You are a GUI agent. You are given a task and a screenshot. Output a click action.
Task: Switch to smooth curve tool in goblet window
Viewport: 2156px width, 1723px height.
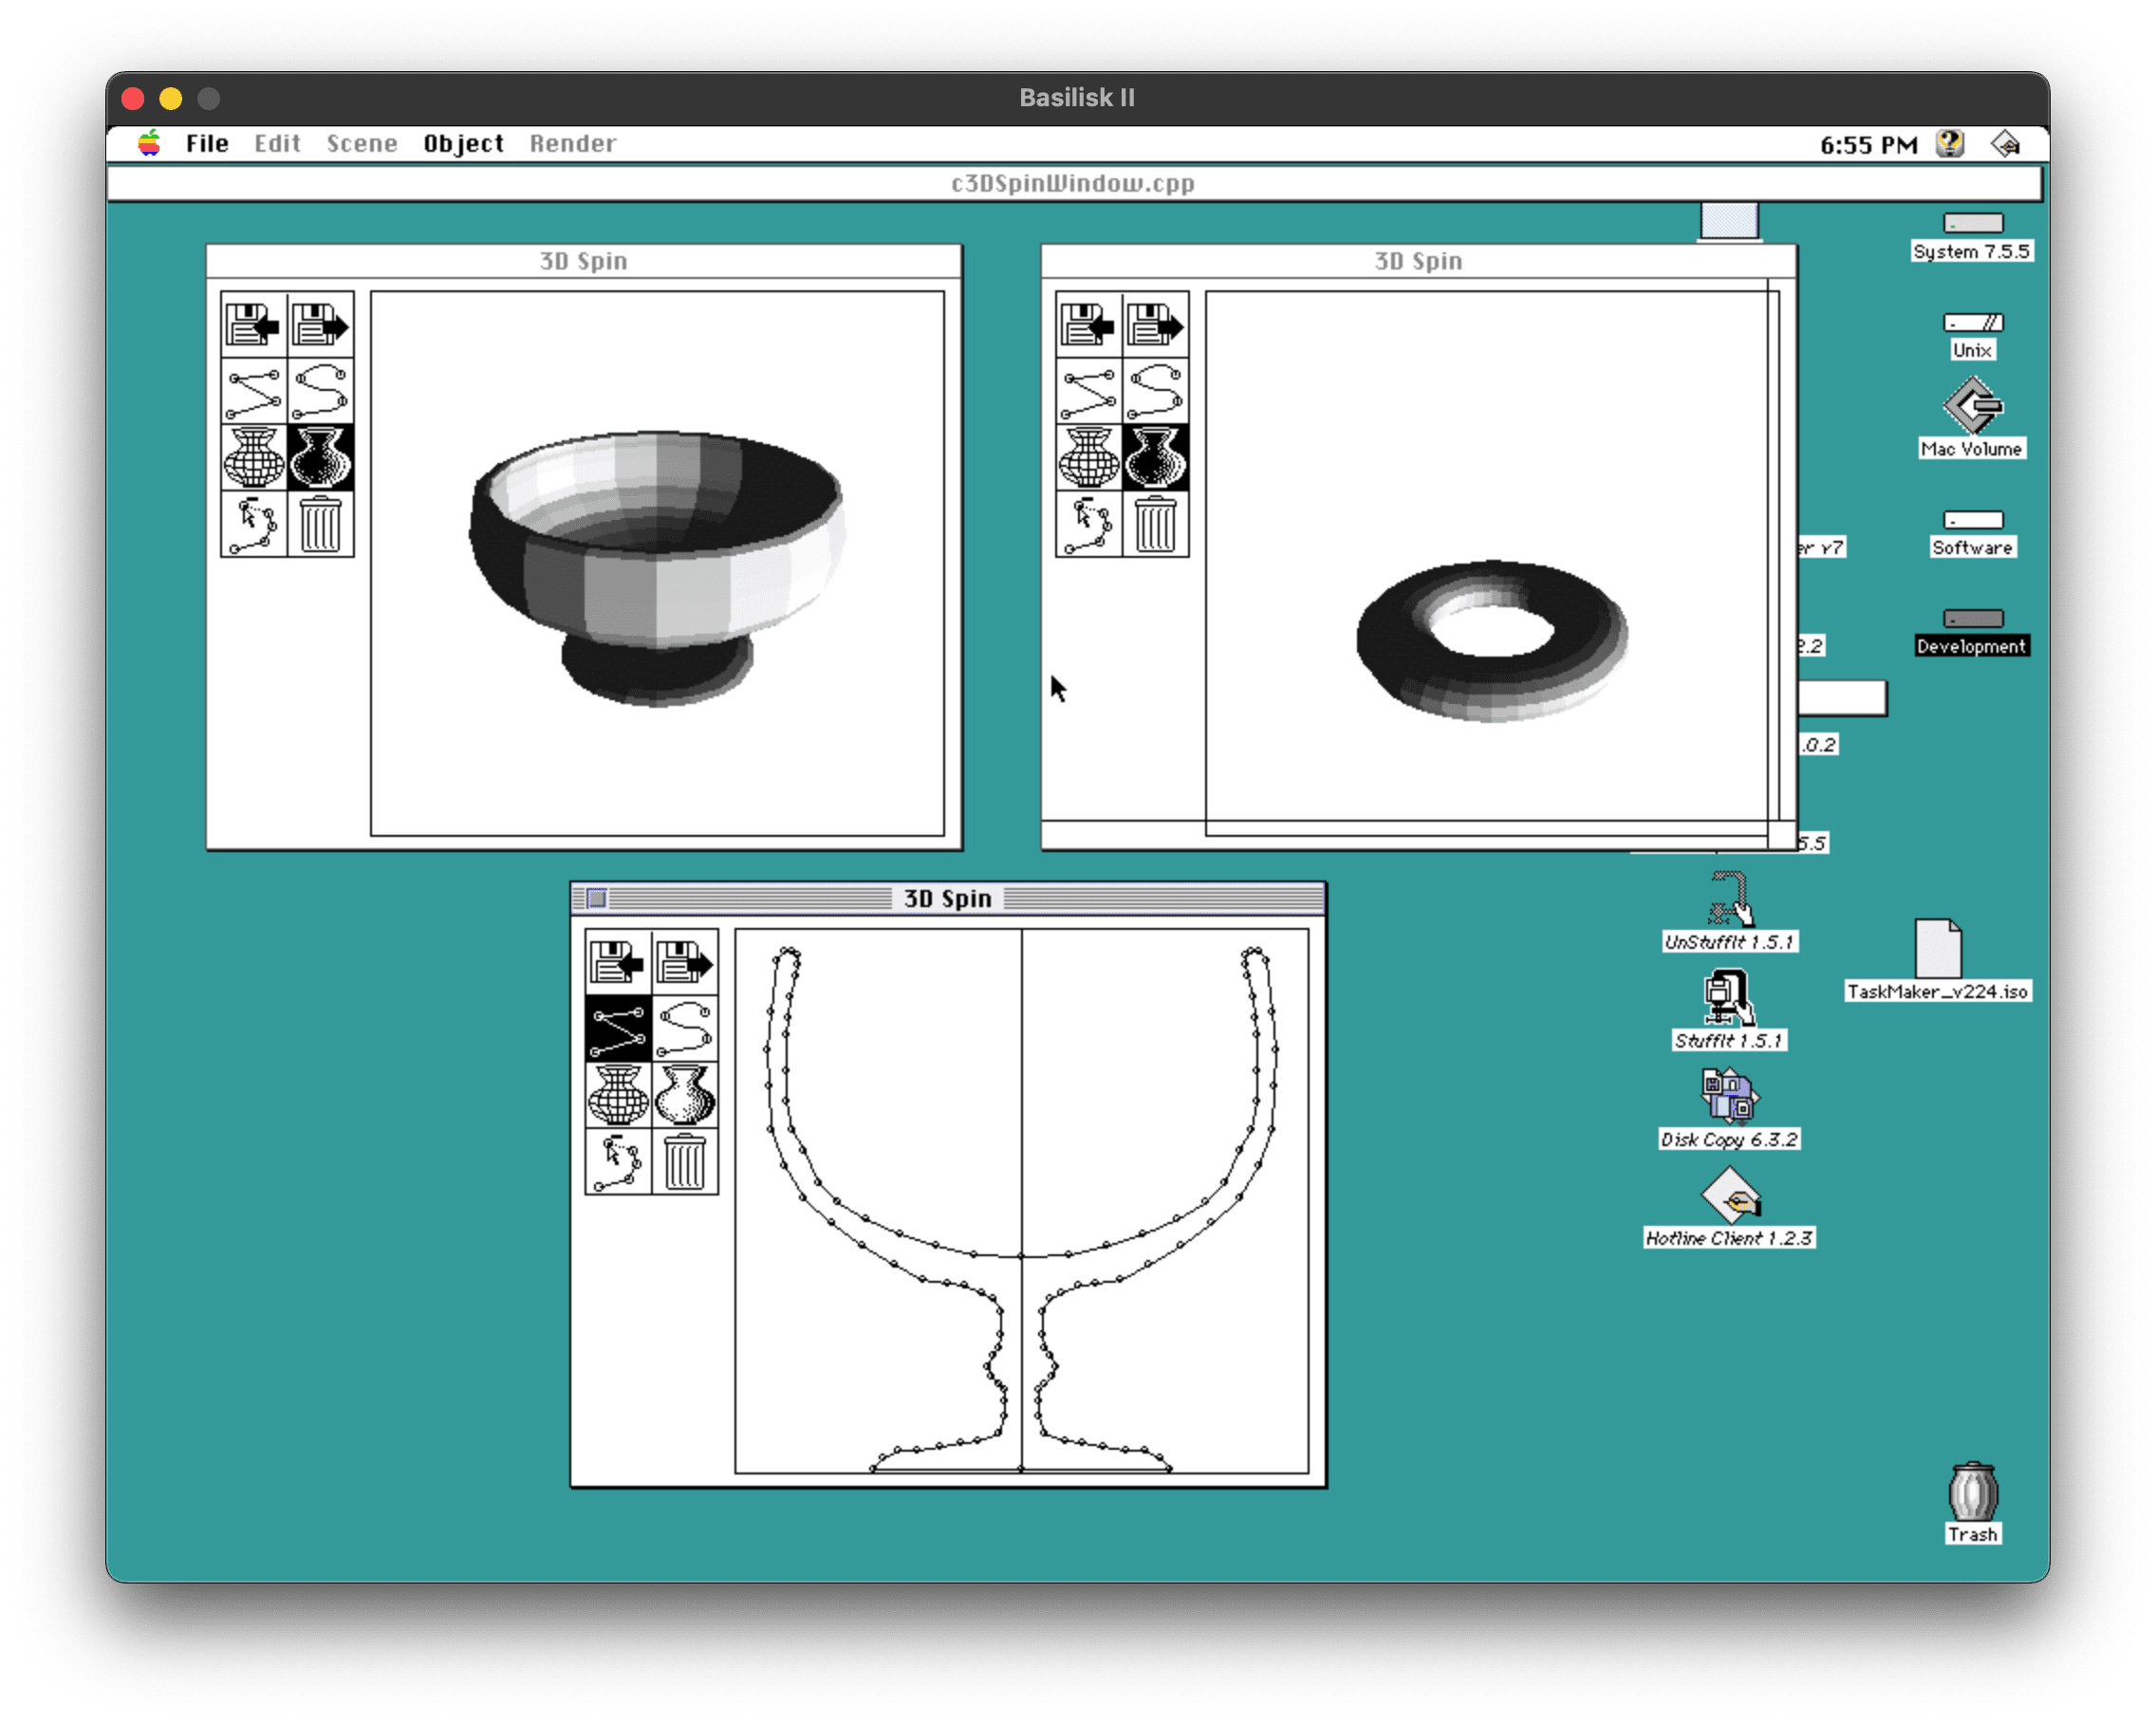(x=684, y=1029)
